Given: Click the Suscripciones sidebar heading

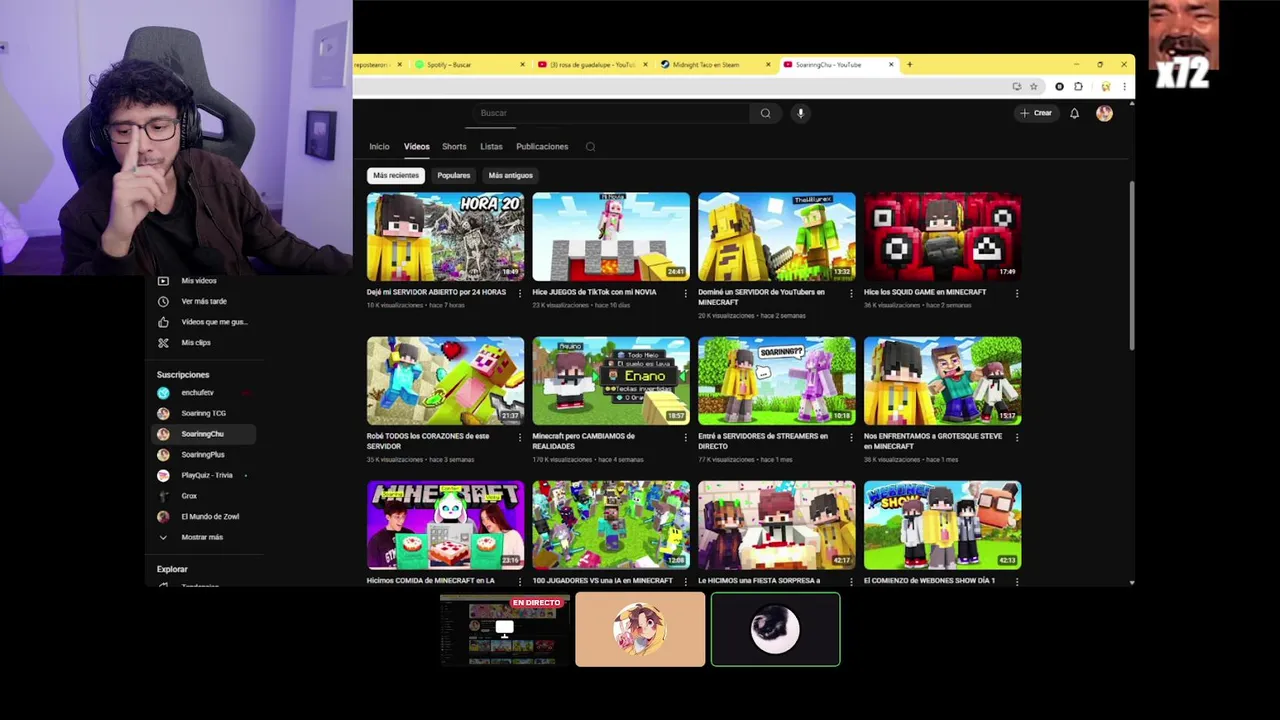Looking at the screenshot, I should [183, 375].
